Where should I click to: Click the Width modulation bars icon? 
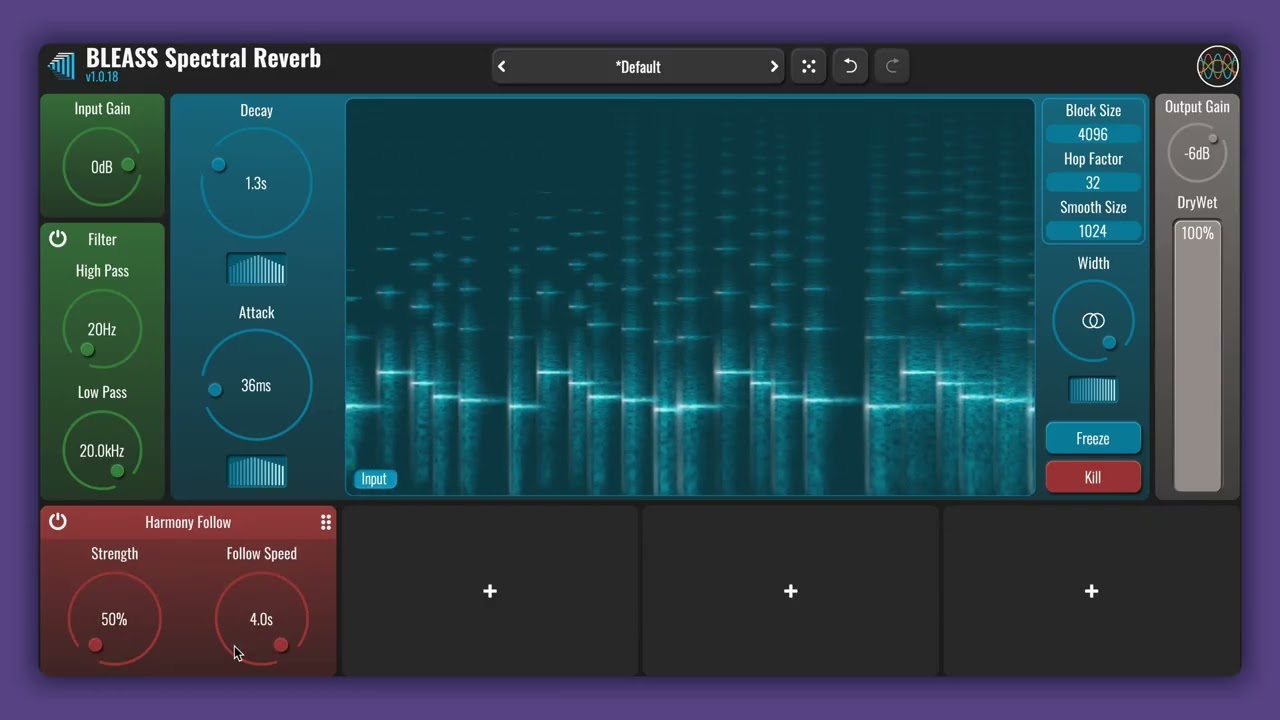1093,390
